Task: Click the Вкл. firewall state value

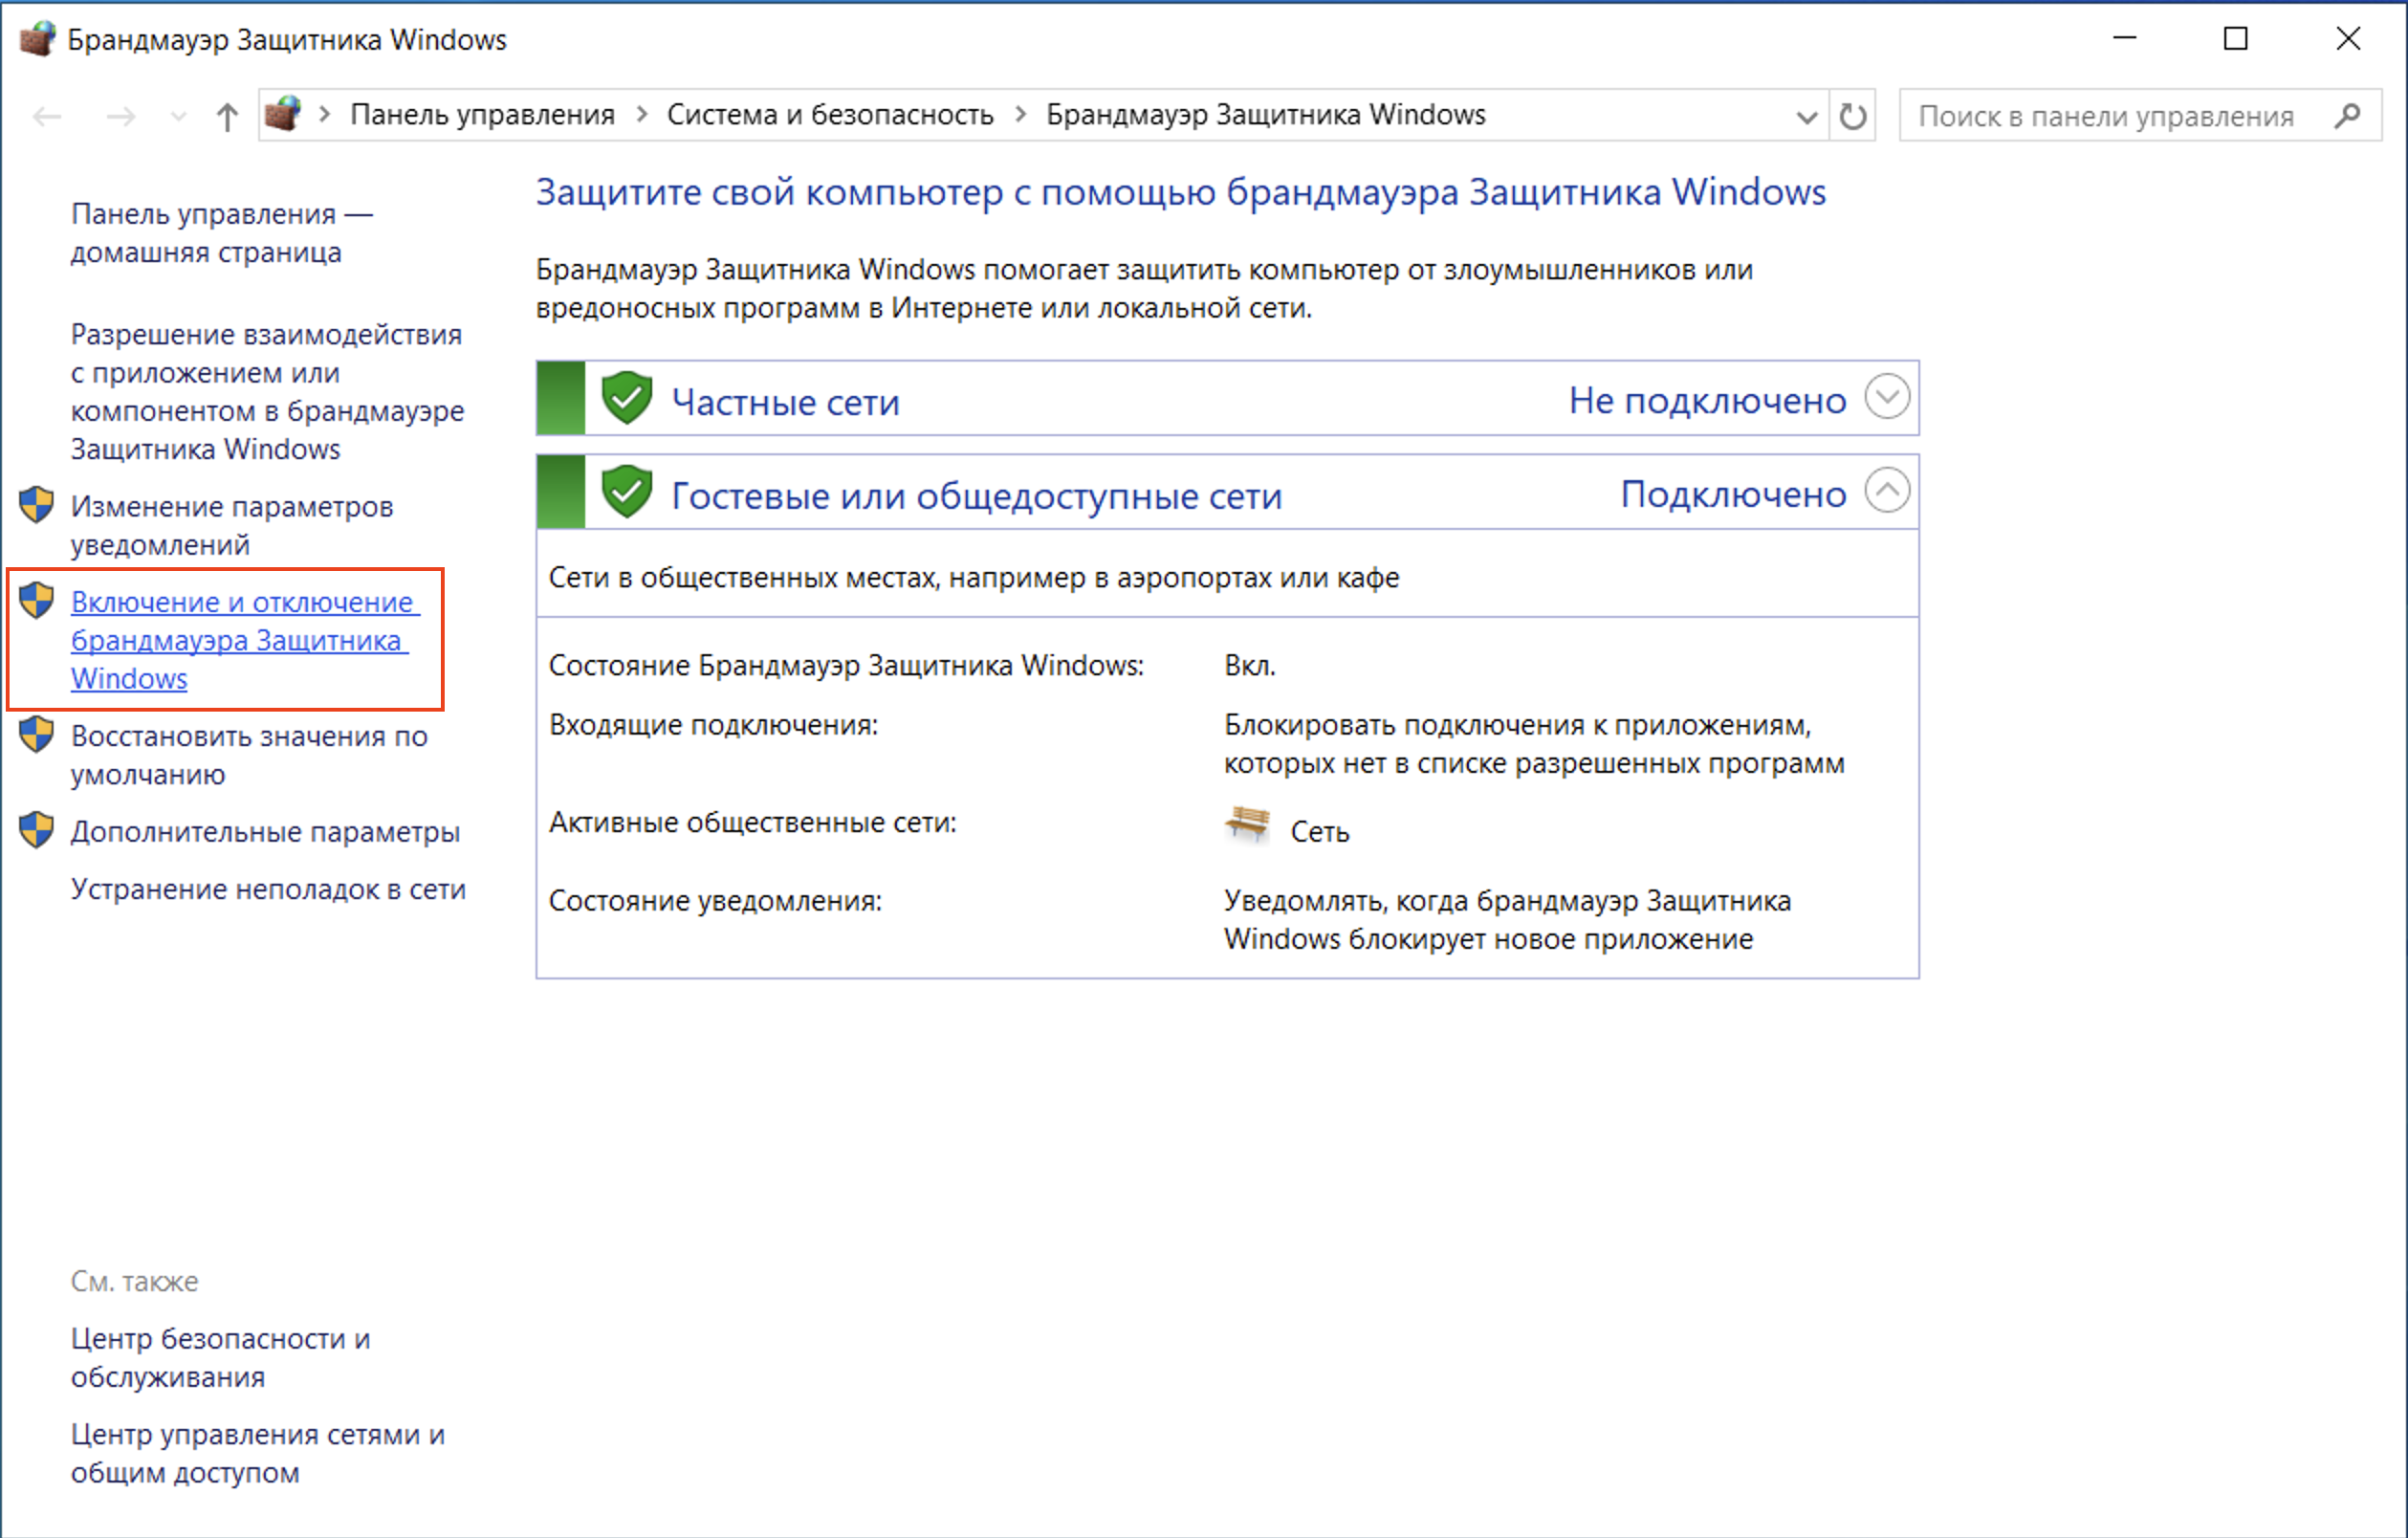Action: click(1250, 665)
